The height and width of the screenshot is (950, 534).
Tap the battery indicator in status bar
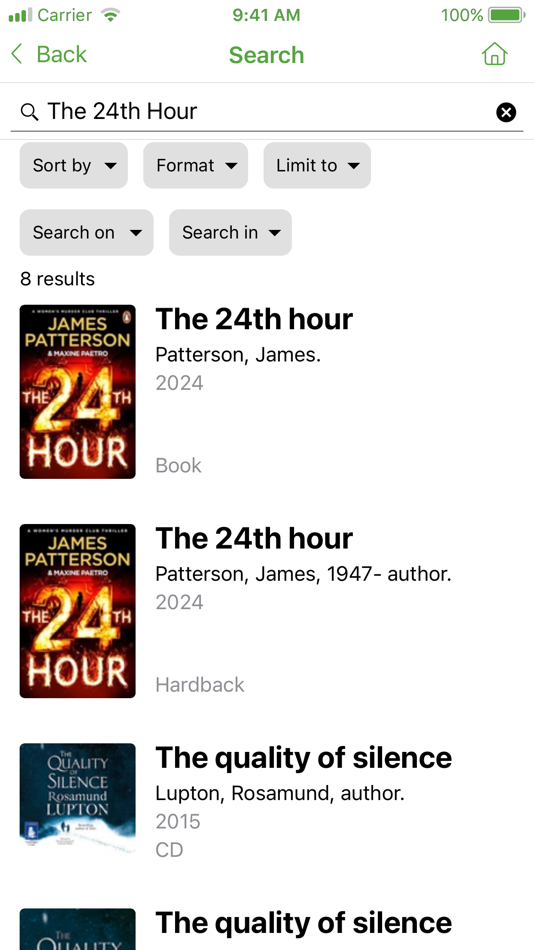(507, 15)
